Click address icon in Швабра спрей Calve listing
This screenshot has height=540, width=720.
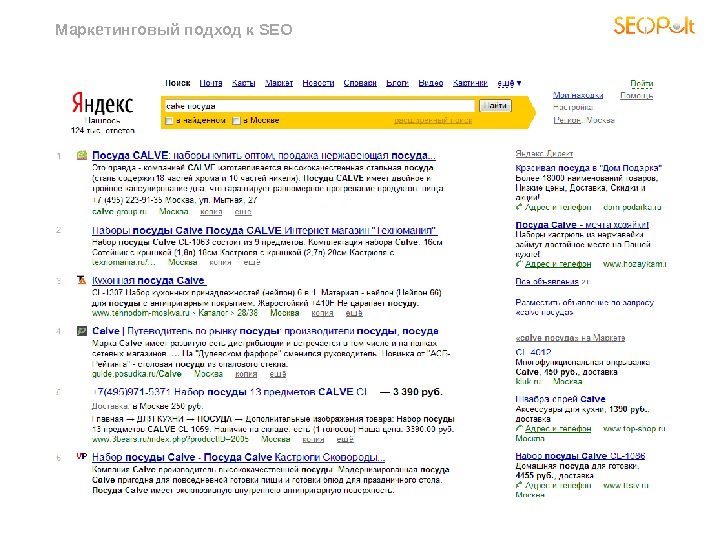(519, 428)
